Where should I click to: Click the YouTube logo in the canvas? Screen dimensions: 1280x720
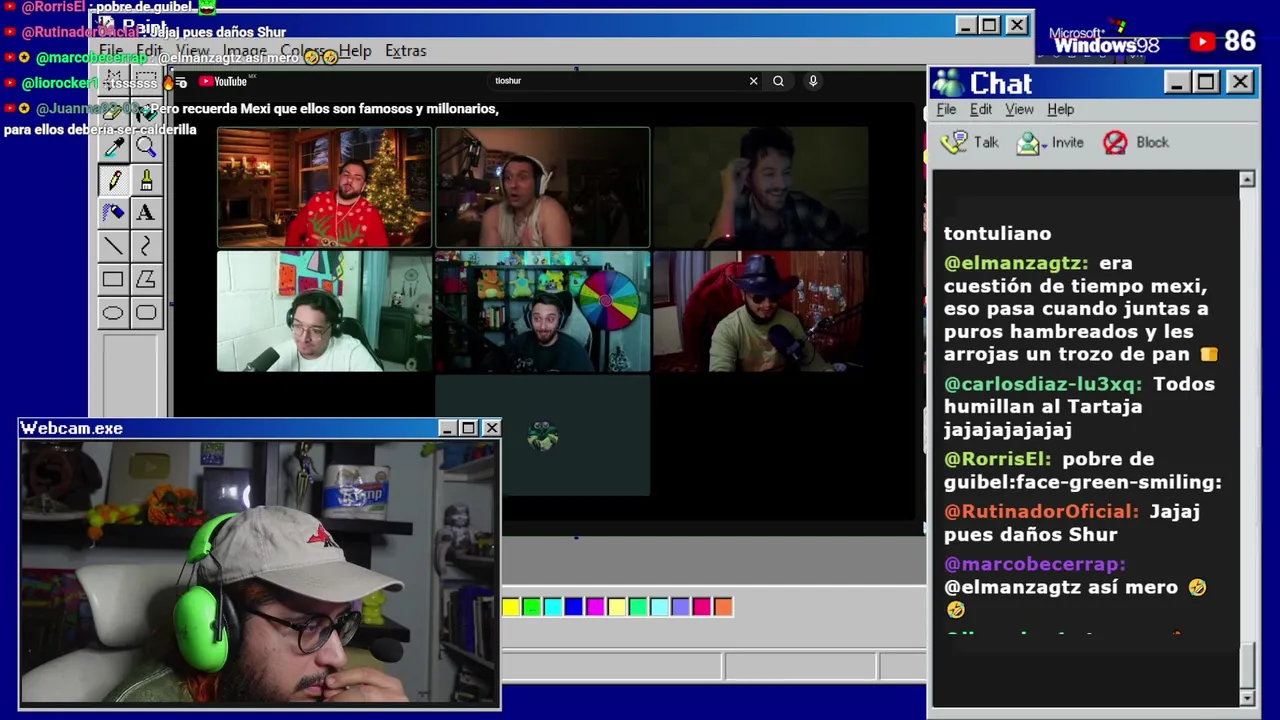pyautogui.click(x=223, y=82)
